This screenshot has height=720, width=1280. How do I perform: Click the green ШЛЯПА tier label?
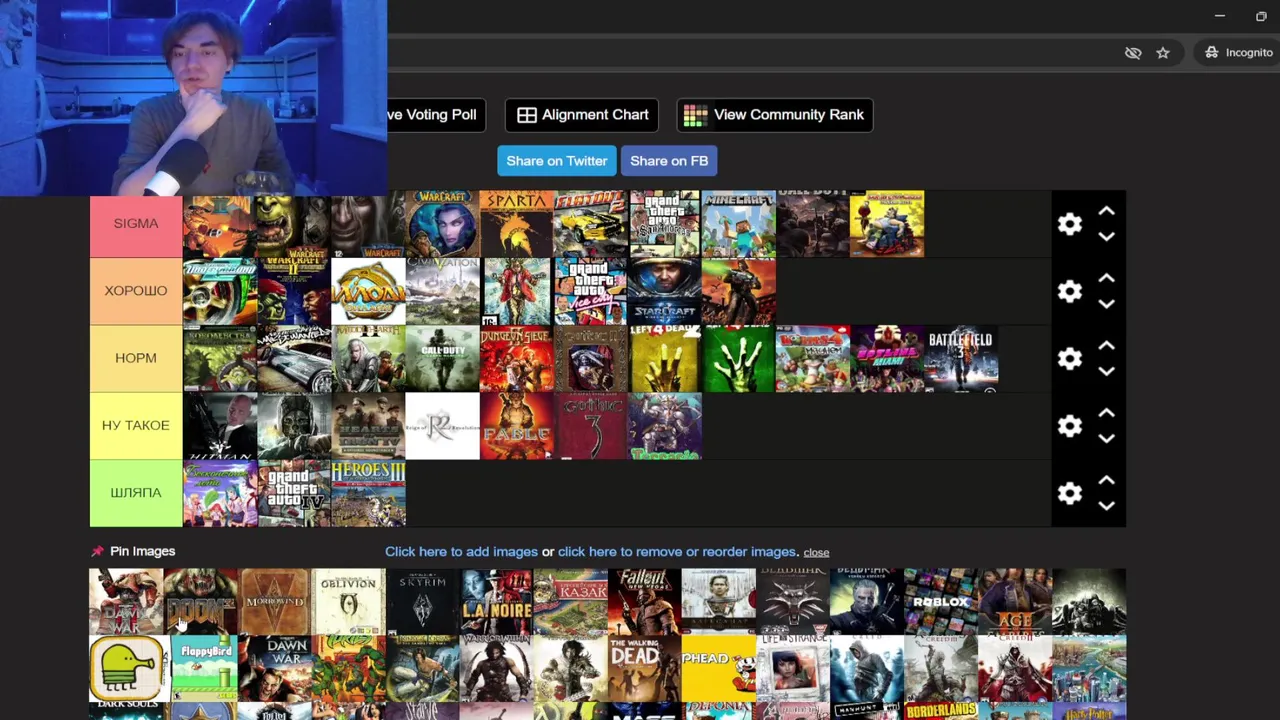coord(136,493)
